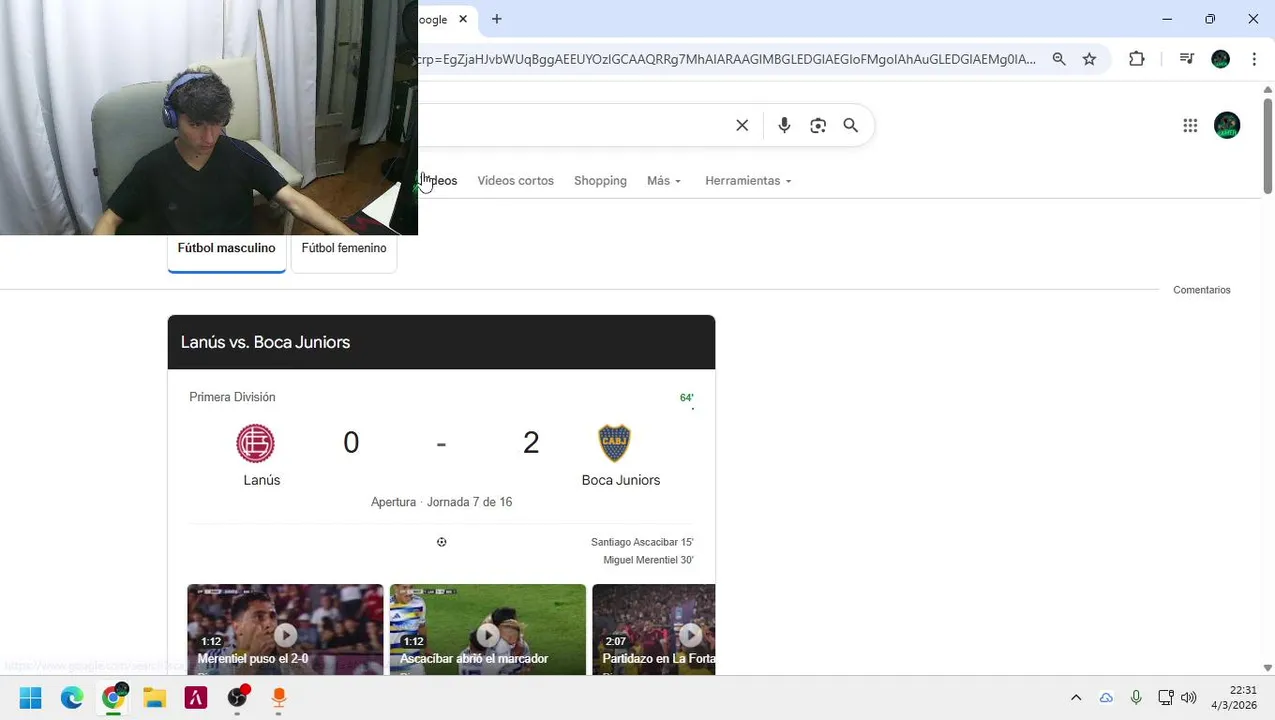Open the red A app in taskbar
This screenshot has width=1275, height=720.
[196, 698]
